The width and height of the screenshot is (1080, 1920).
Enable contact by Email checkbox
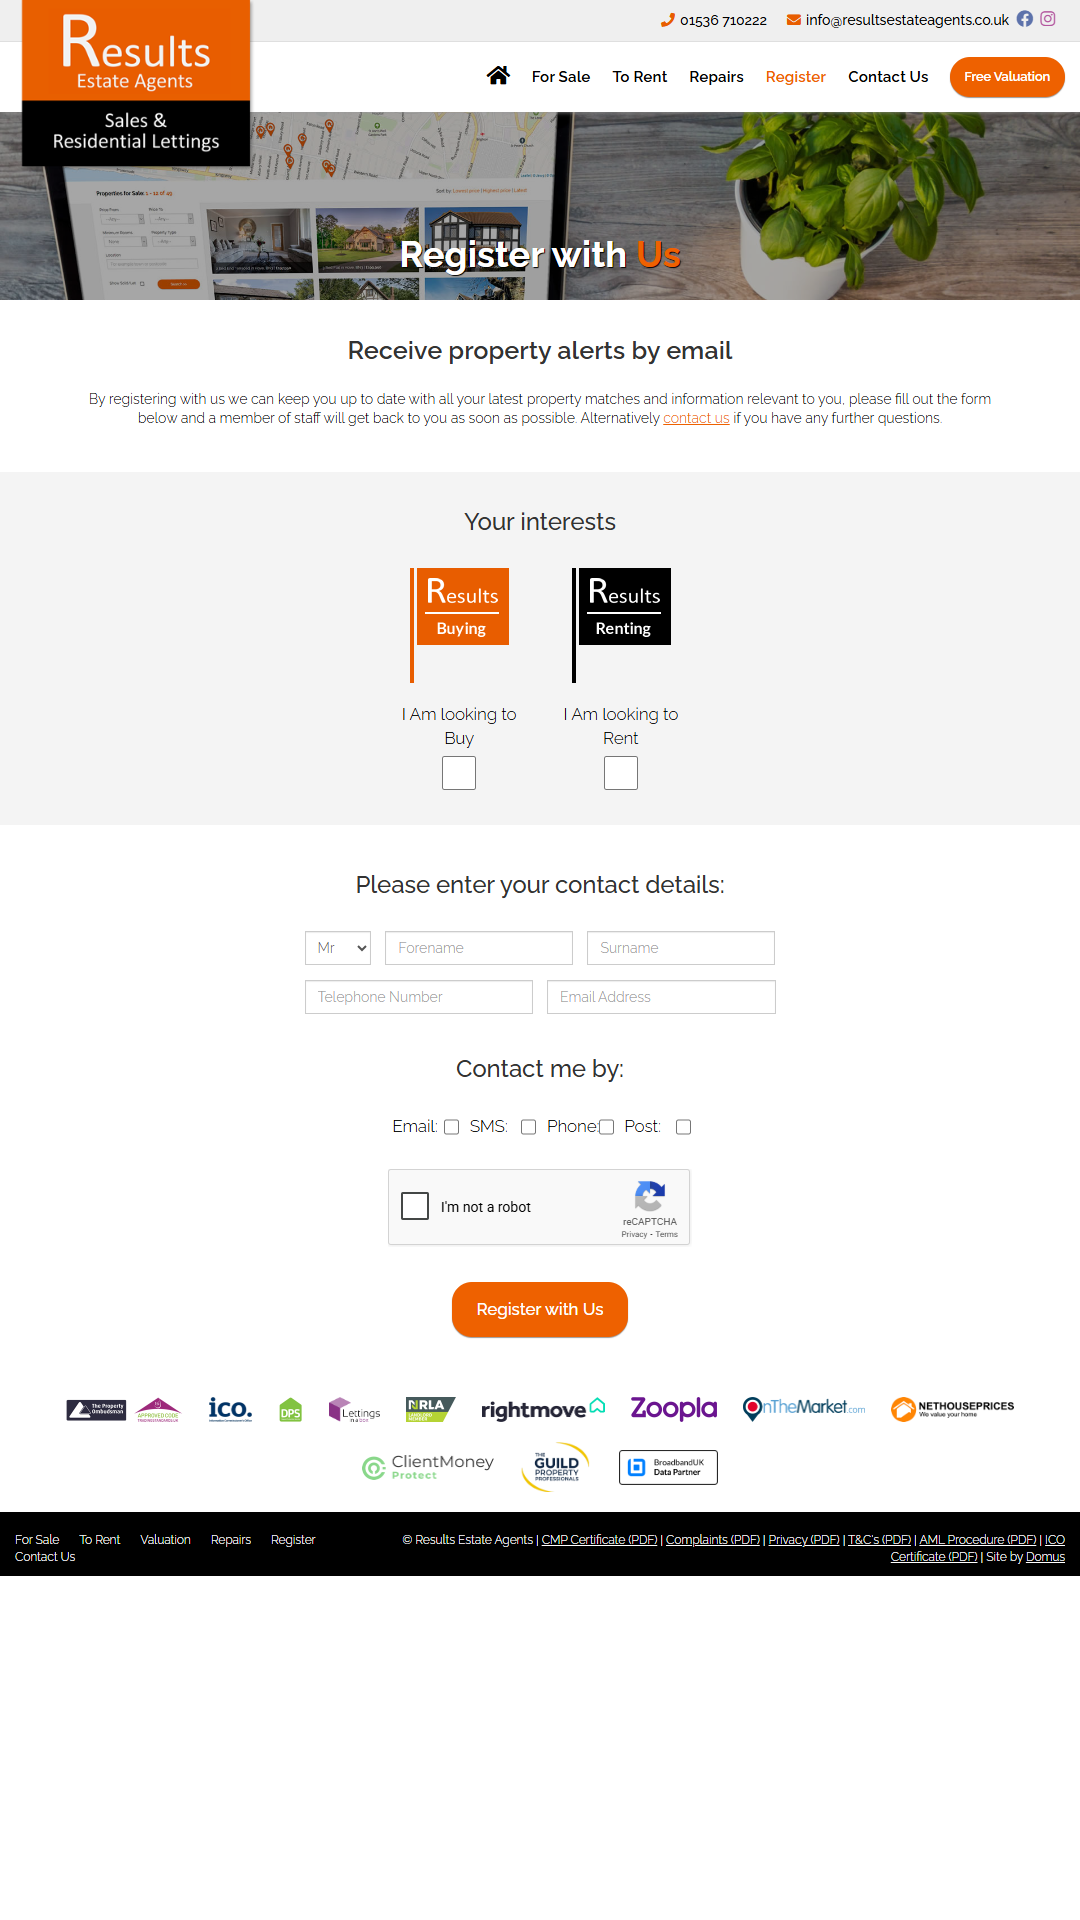coord(451,1127)
